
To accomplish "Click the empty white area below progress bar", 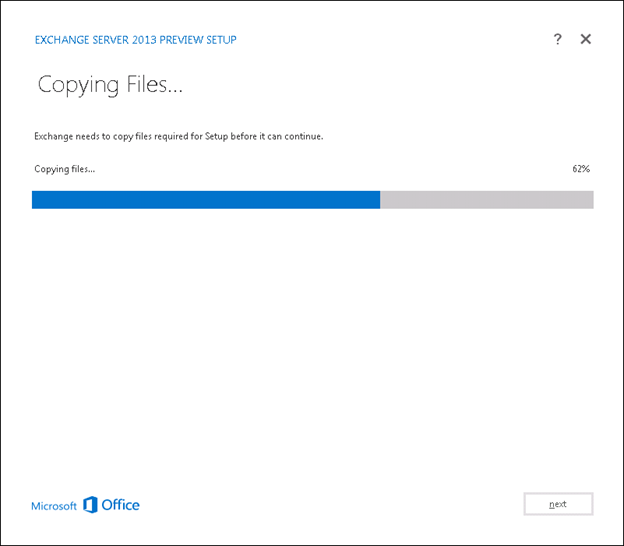I will pos(312,340).
